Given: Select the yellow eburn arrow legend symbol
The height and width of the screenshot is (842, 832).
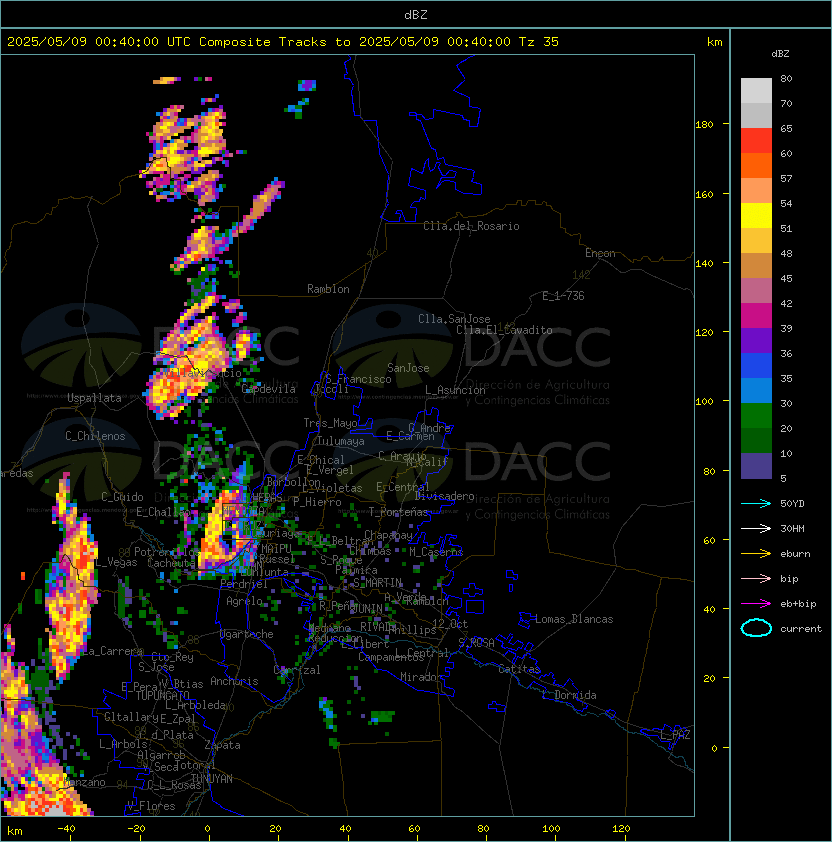Looking at the screenshot, I should (756, 554).
